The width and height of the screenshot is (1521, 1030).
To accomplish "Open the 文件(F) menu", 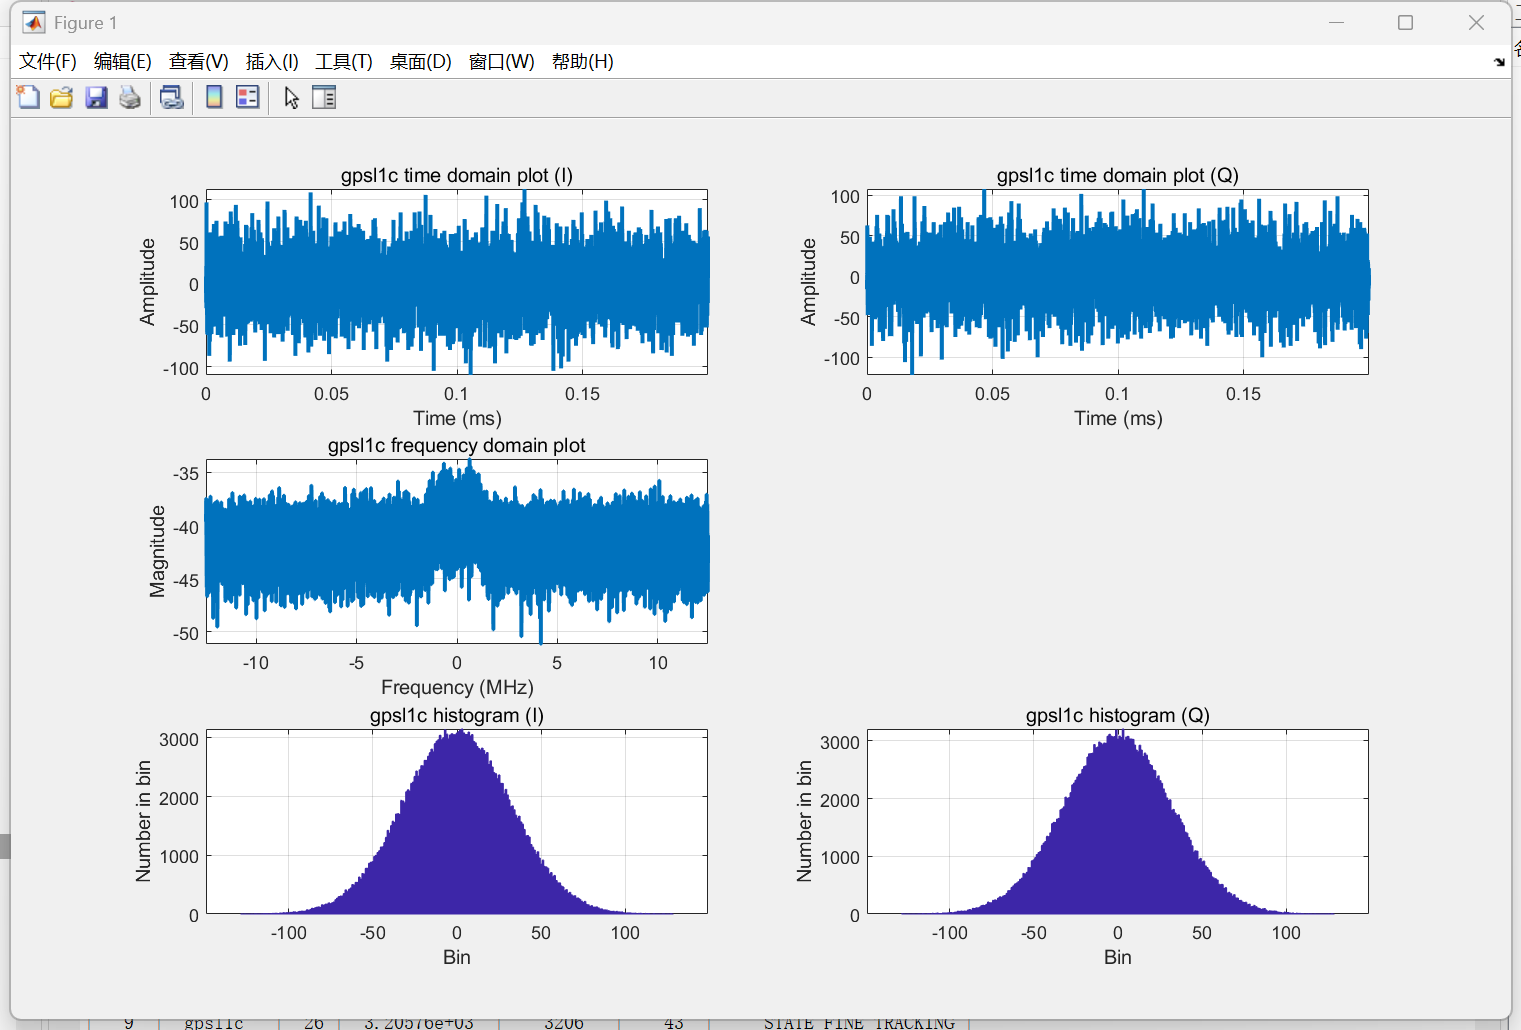I will tap(48, 62).
